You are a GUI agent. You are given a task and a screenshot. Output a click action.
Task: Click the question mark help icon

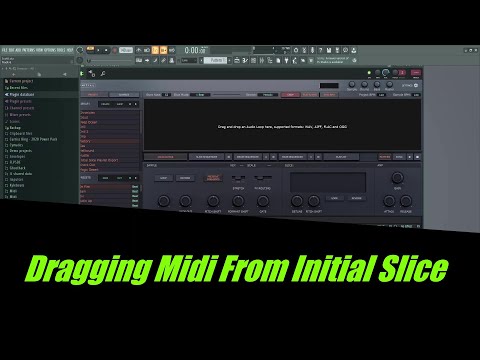point(320,50)
